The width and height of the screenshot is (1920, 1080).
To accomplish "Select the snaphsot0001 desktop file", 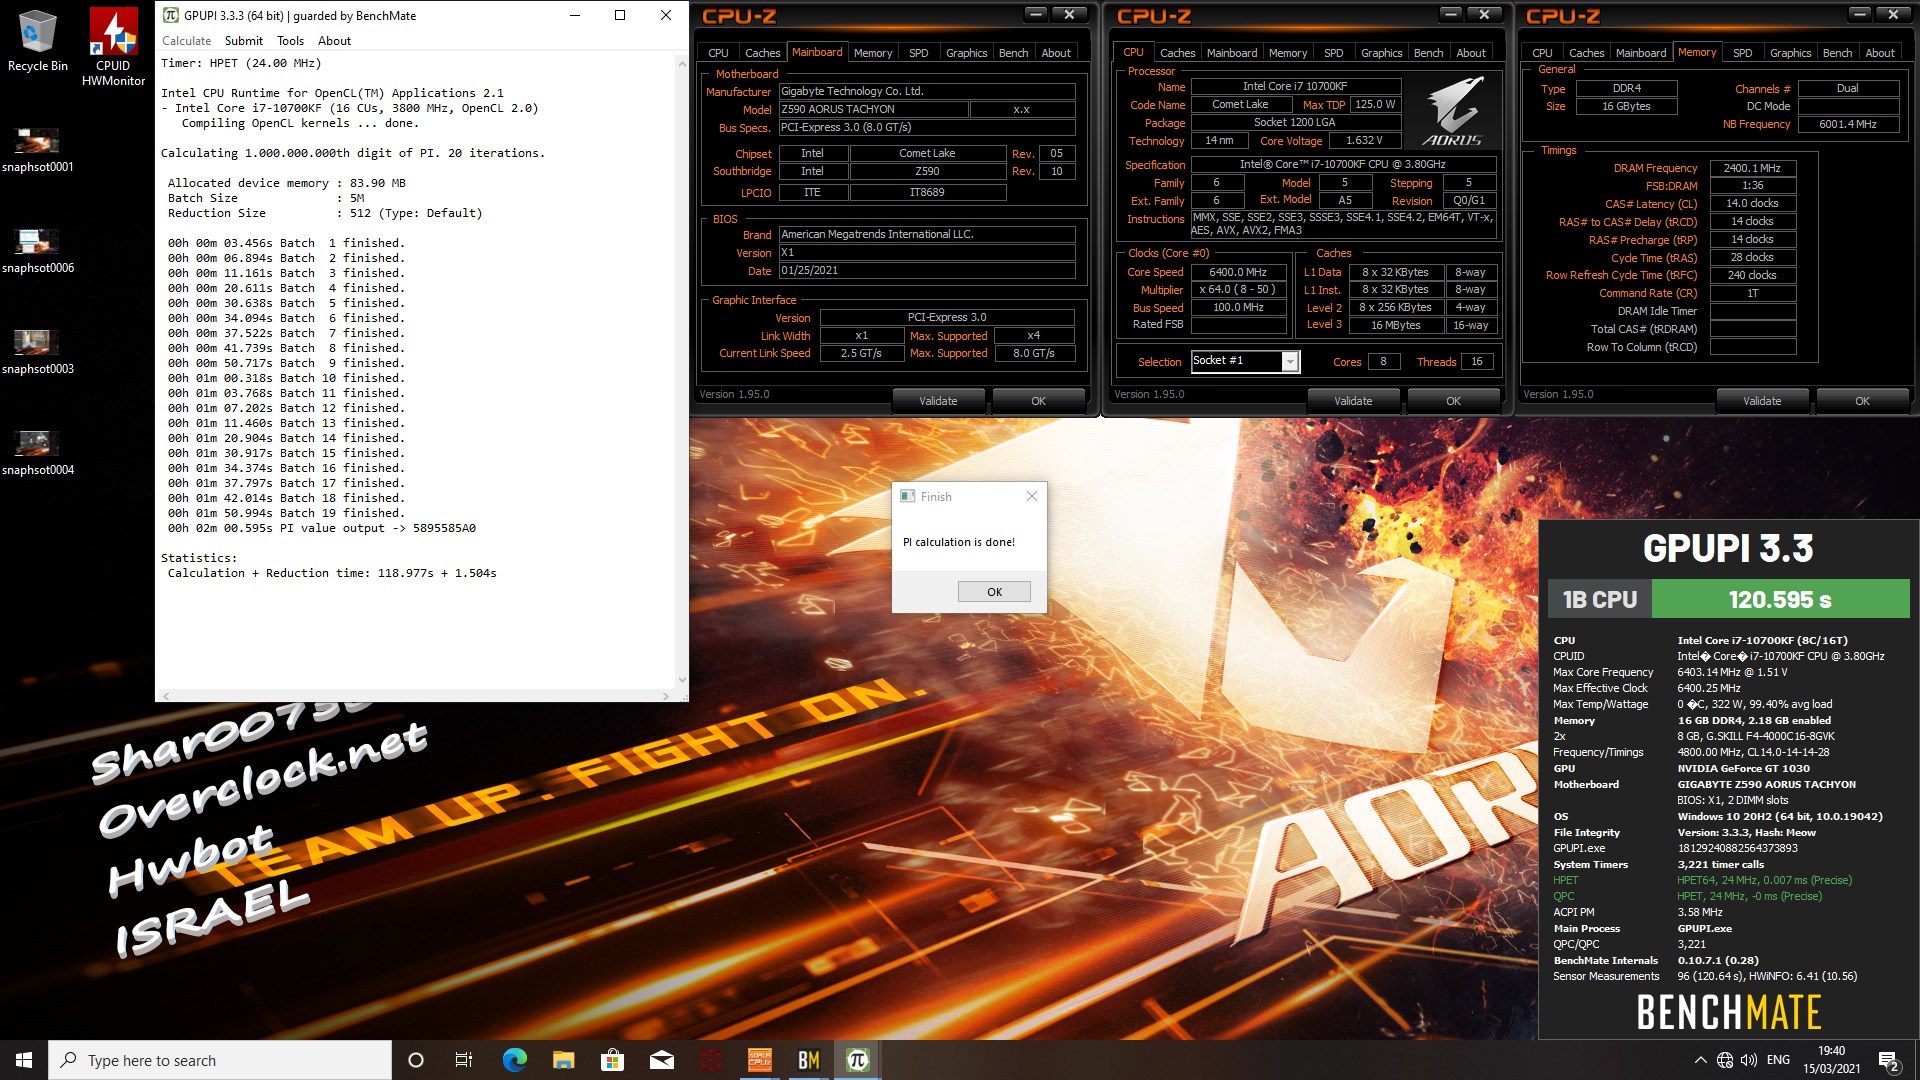I will click(x=38, y=150).
